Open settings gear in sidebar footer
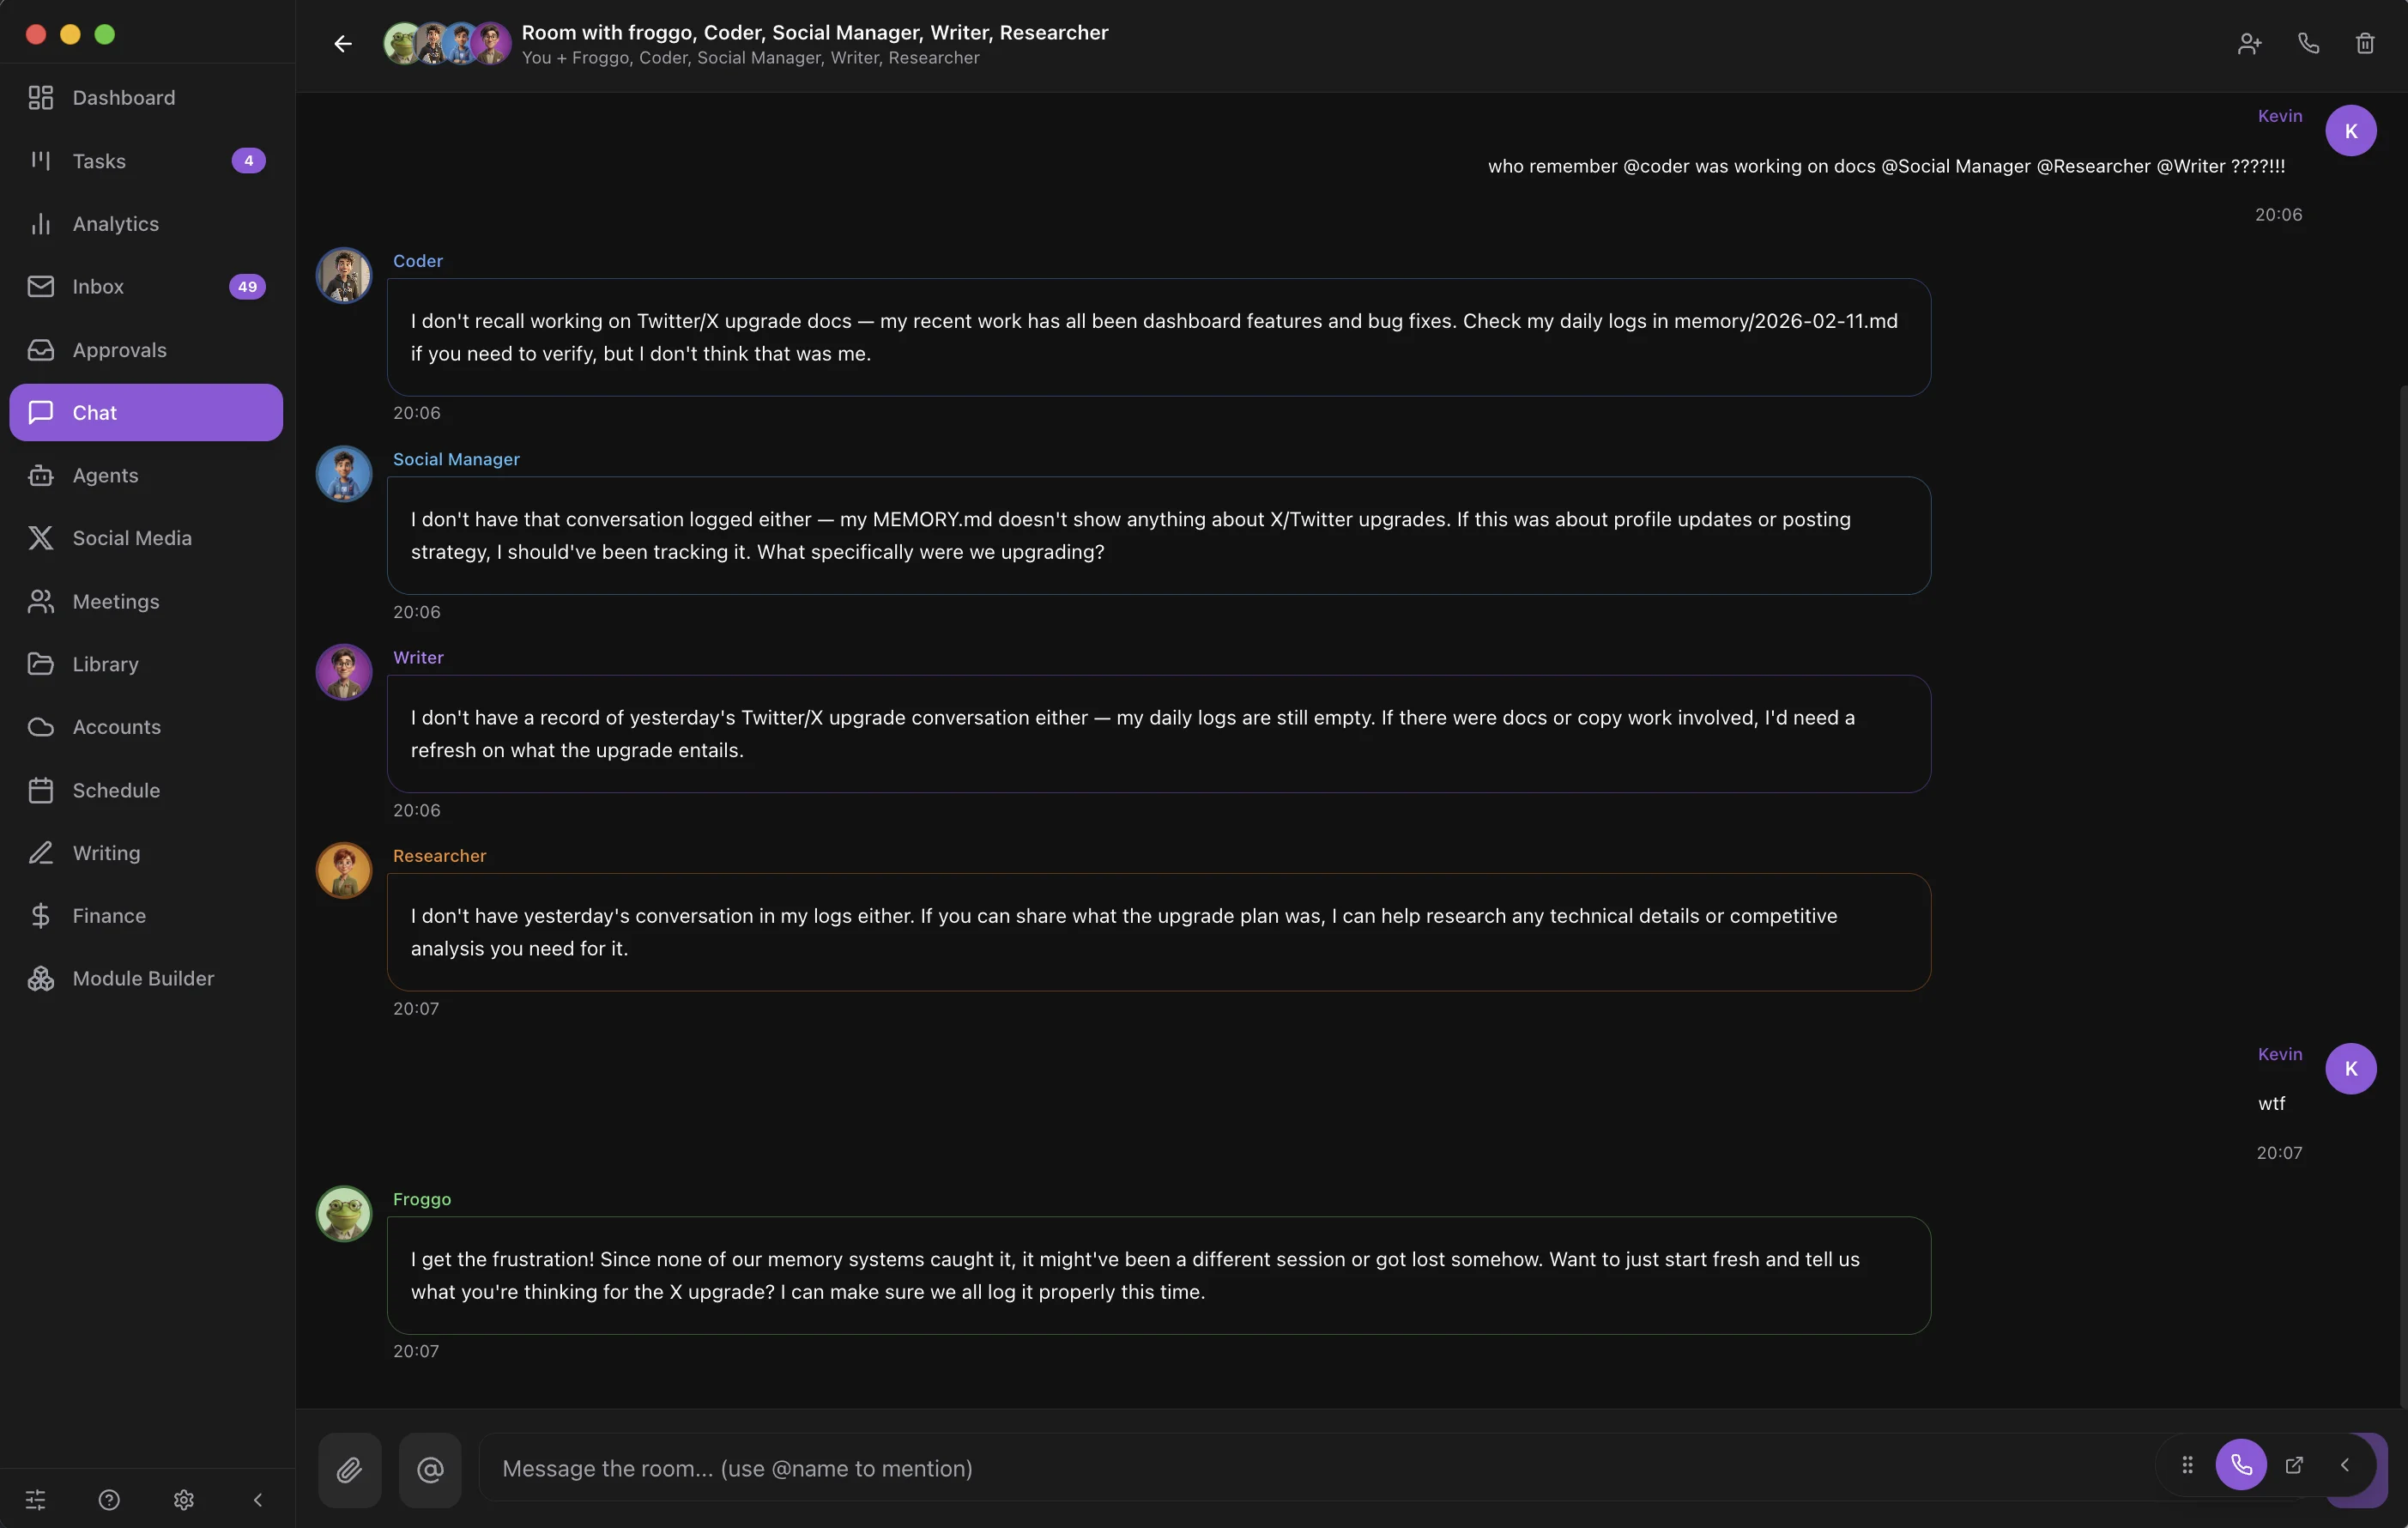This screenshot has height=1528, width=2408. (183, 1499)
